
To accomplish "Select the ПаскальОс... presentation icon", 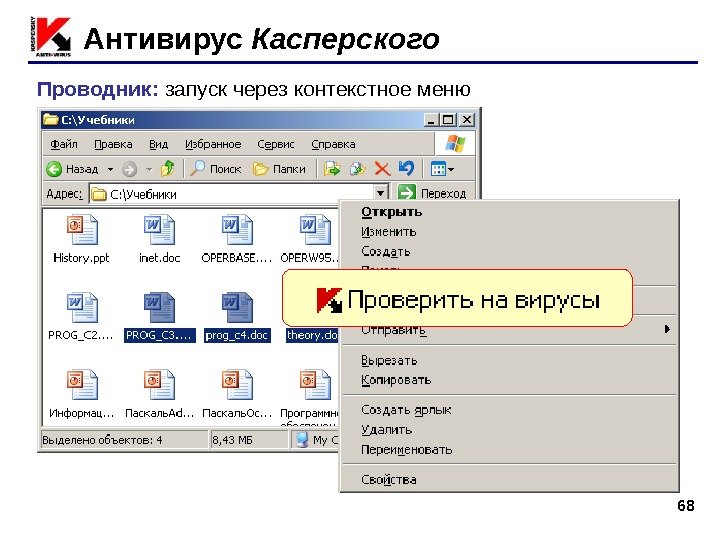I will click(x=237, y=384).
